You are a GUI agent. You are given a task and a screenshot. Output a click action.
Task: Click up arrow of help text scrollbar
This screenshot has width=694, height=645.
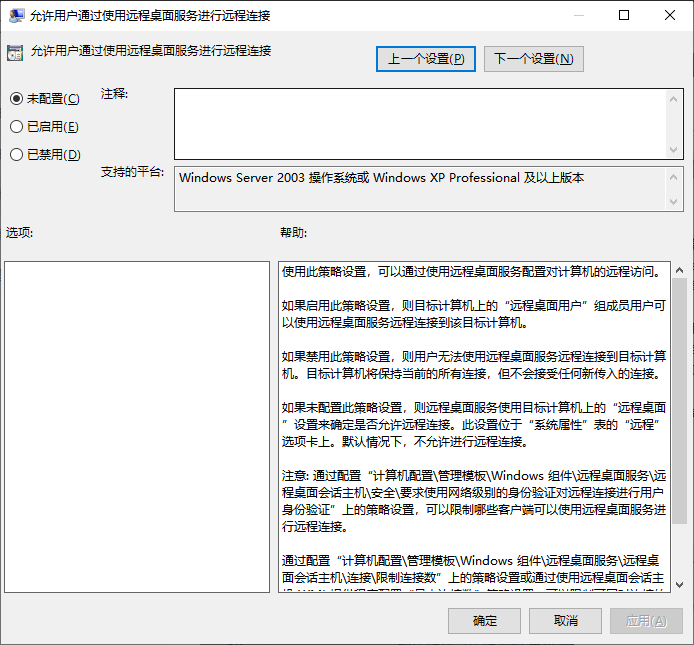[680, 270]
